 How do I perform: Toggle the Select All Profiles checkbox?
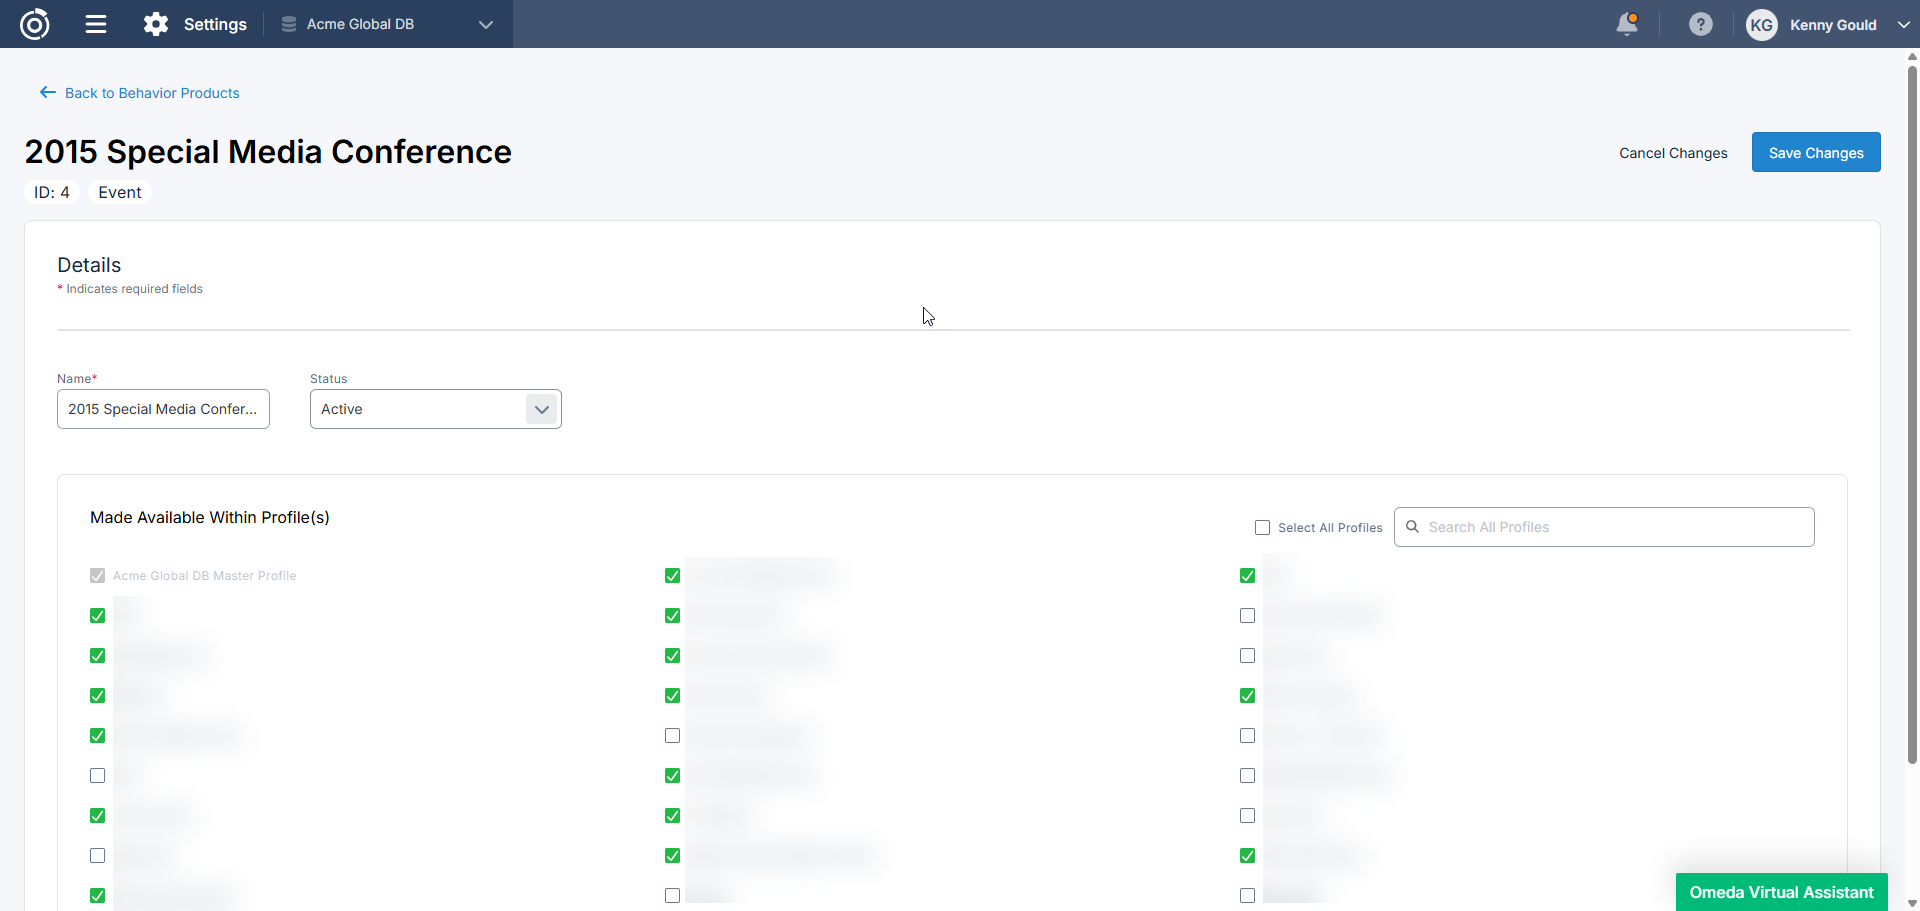(1262, 528)
